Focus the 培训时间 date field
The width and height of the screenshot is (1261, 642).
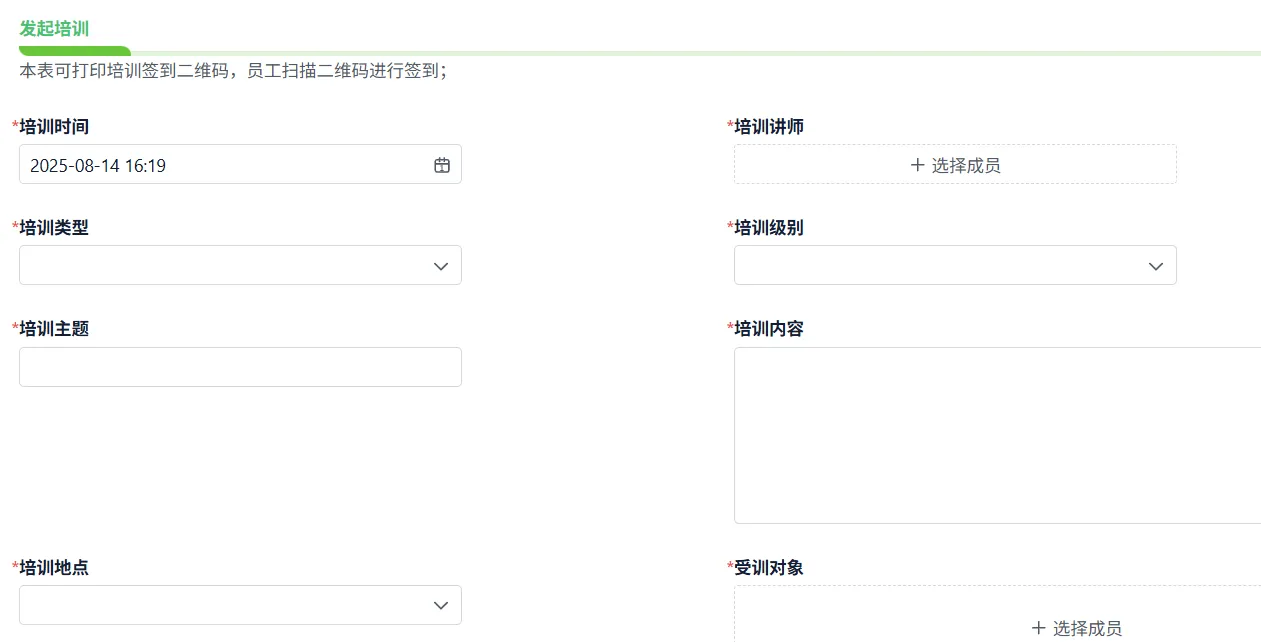[x=220, y=165]
